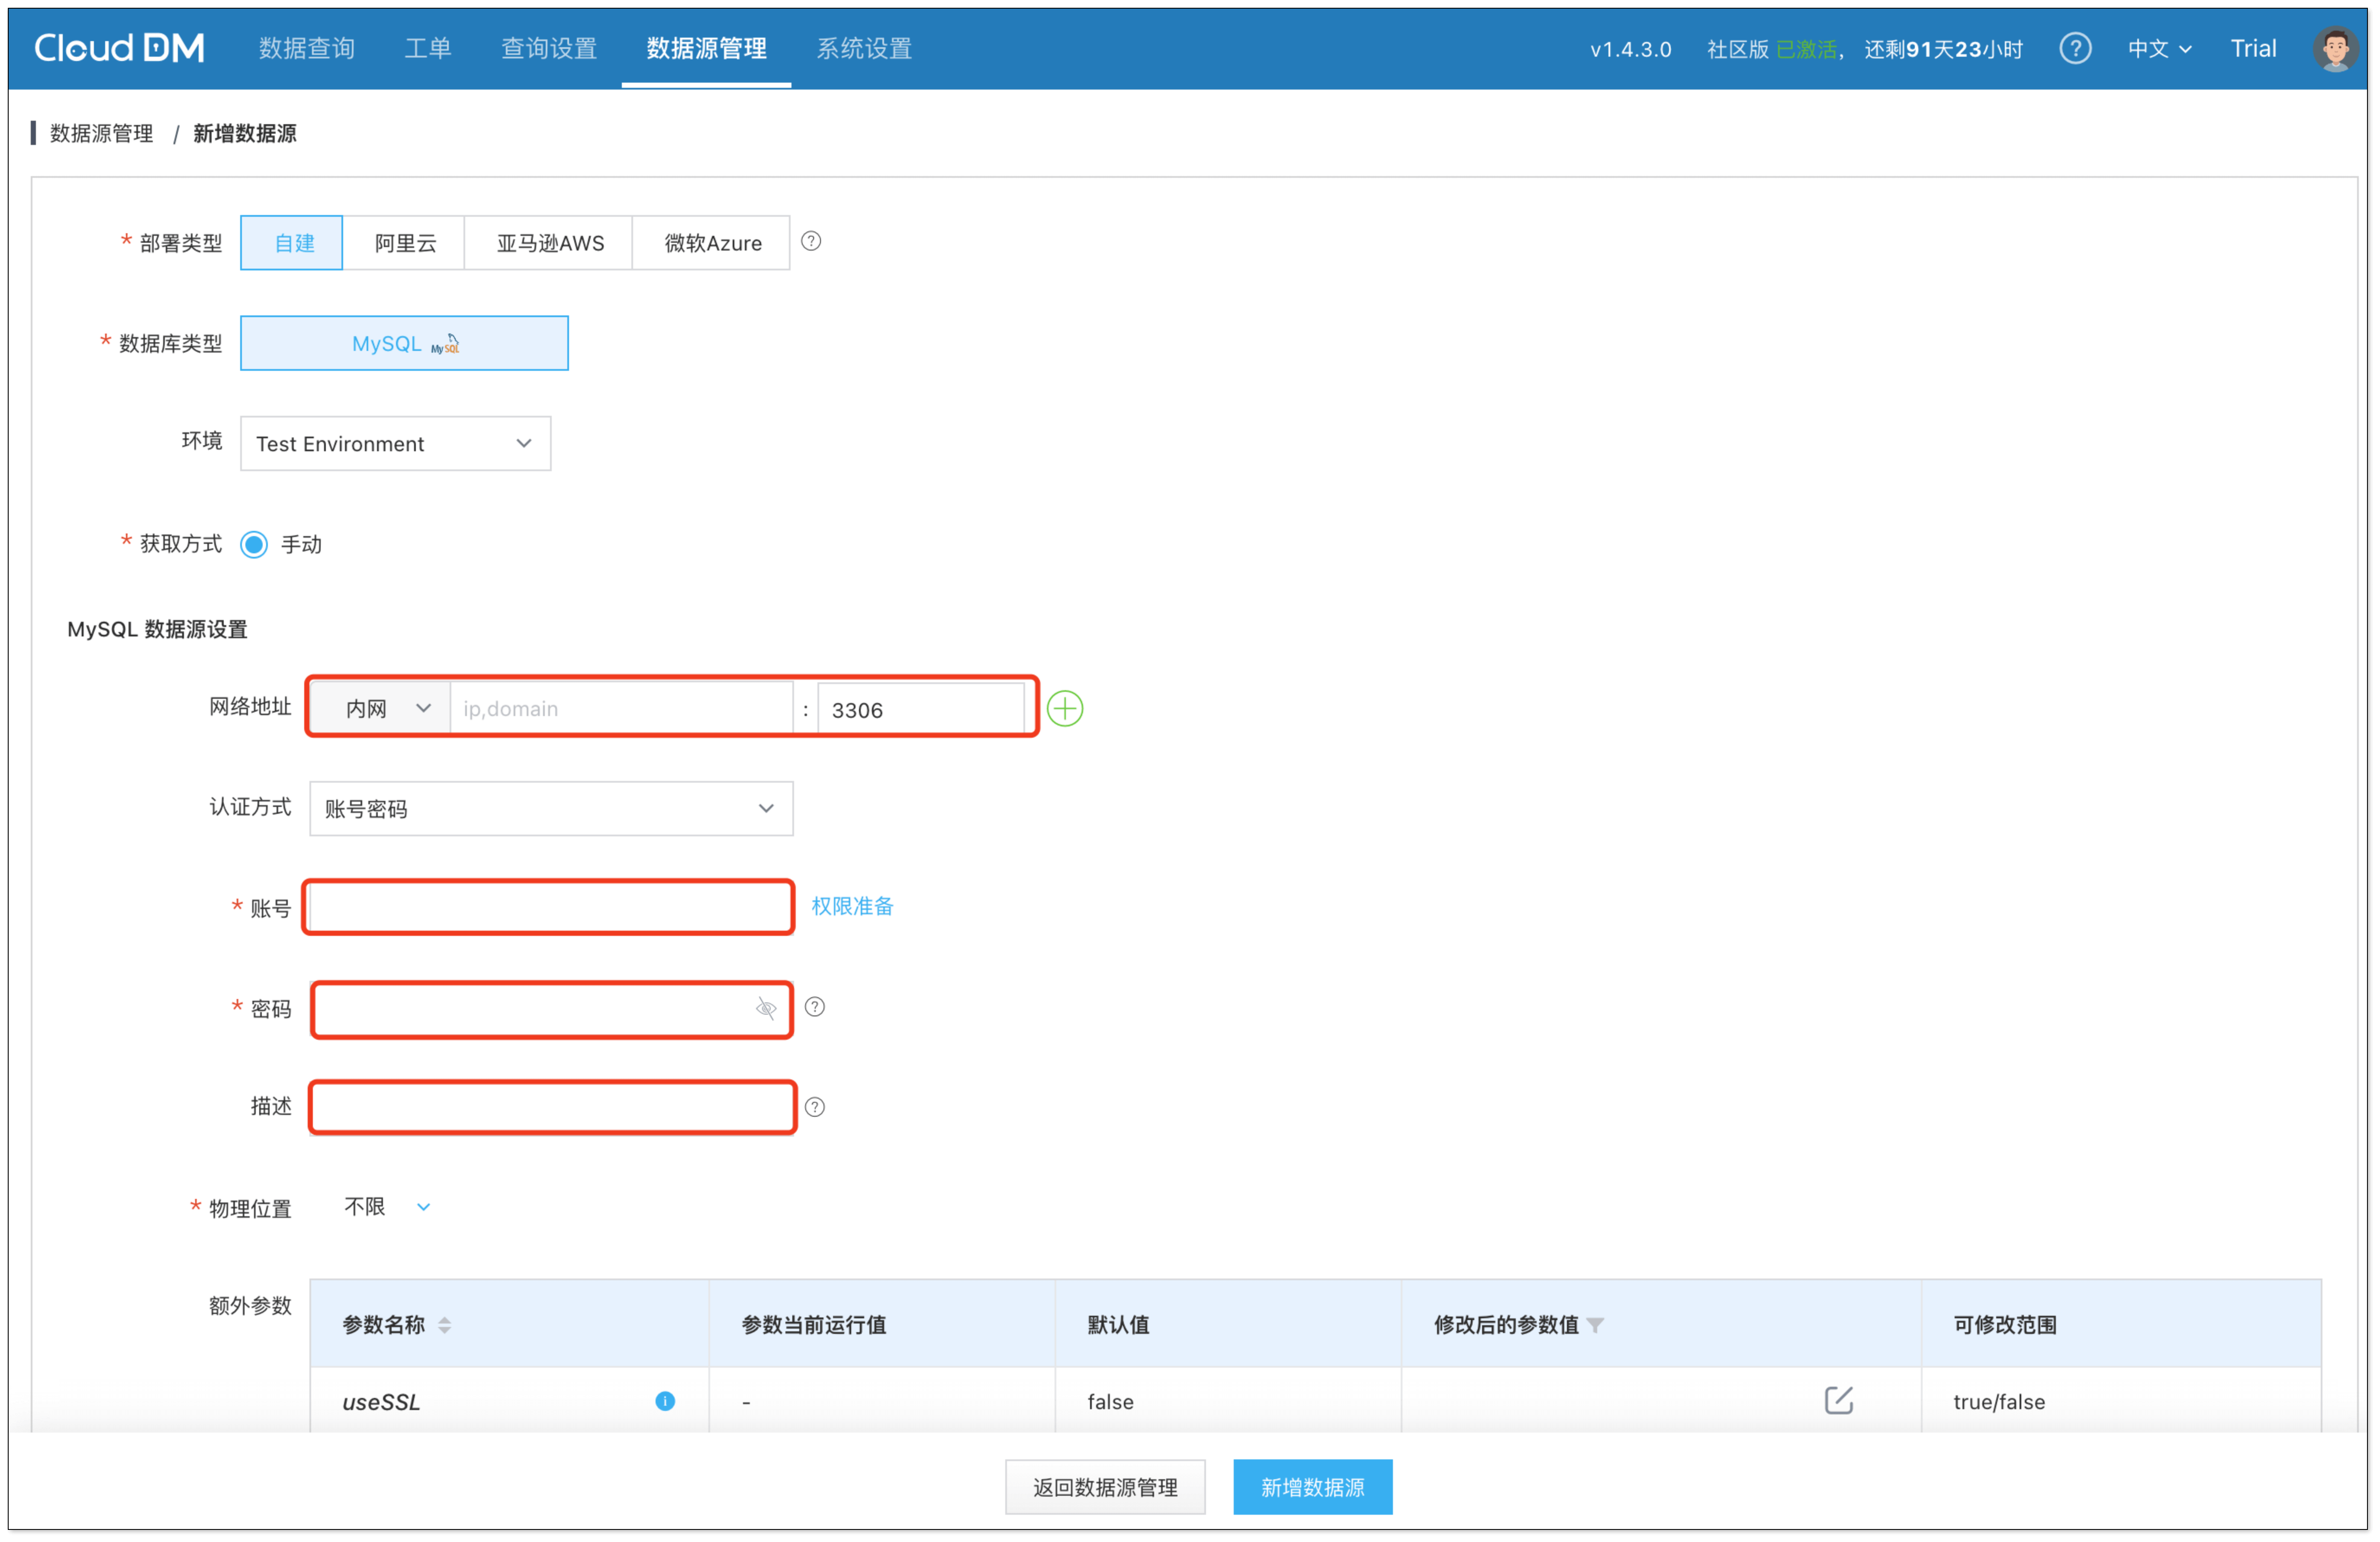Click the useSSL info icon
This screenshot has width=2380, height=1542.
tap(665, 1401)
